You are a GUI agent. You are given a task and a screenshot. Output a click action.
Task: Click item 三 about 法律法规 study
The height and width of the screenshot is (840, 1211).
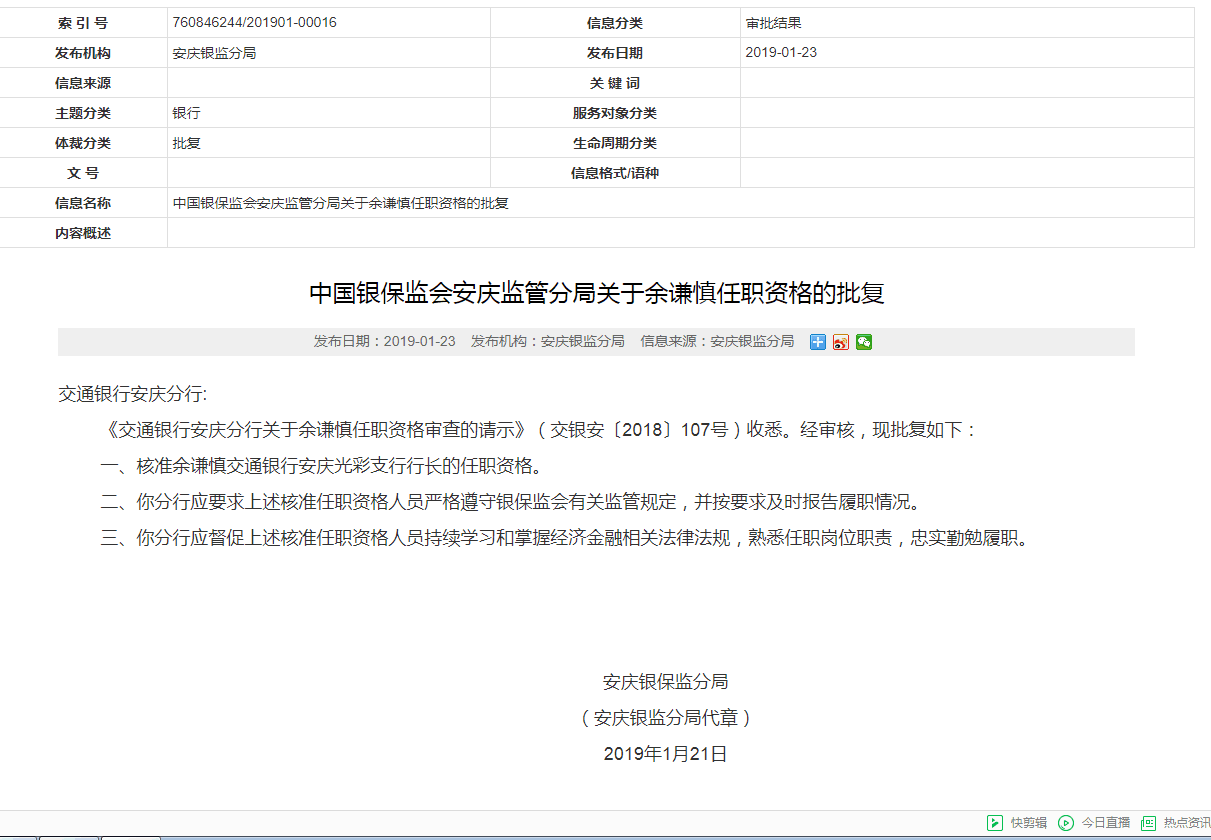pyautogui.click(x=564, y=538)
